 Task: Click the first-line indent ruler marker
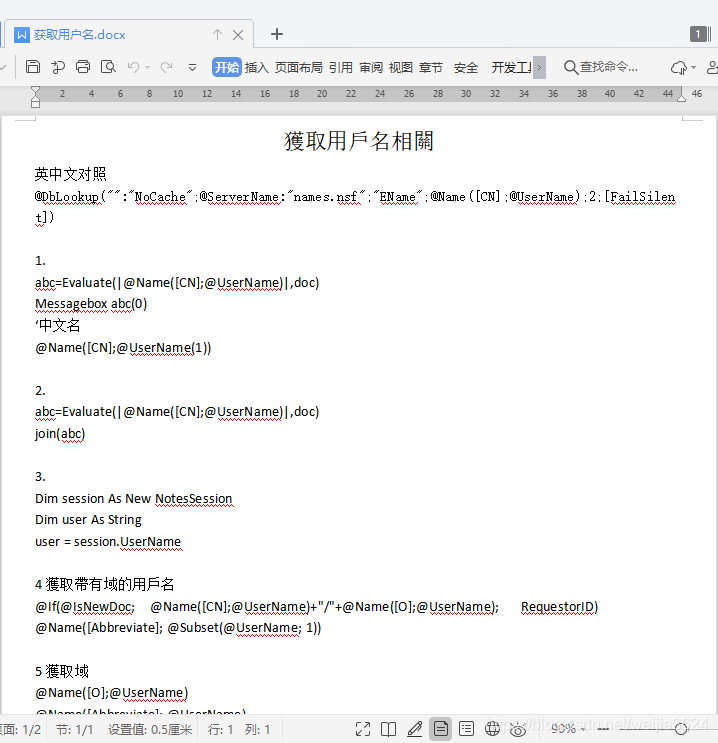click(35, 91)
